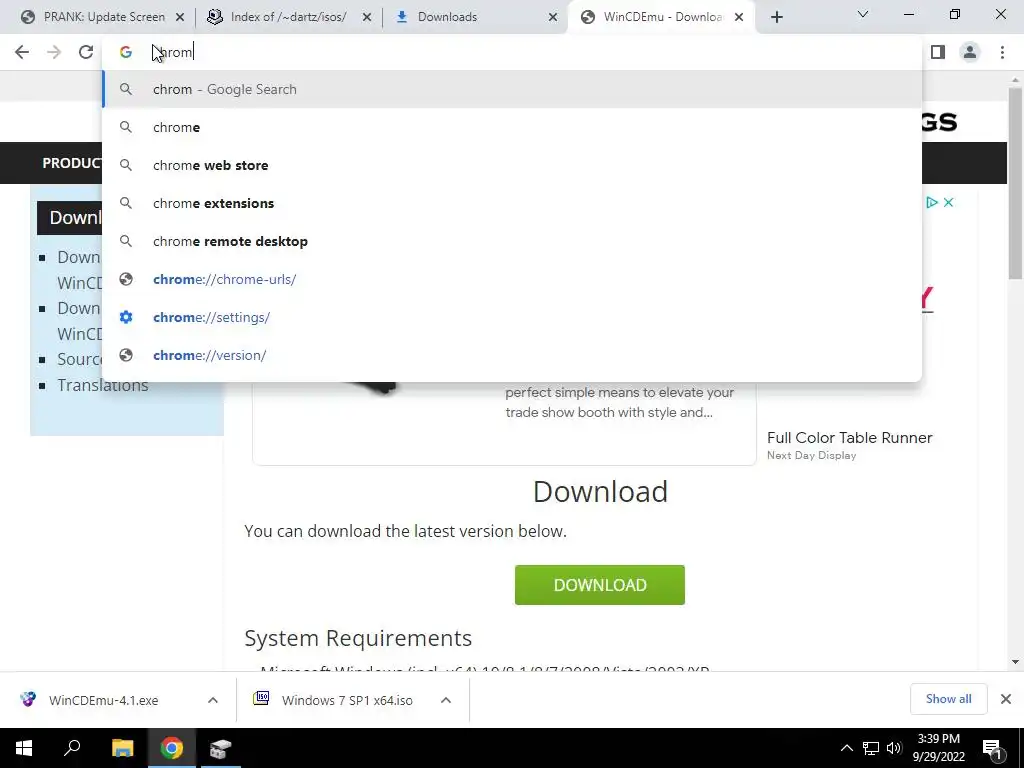Select the 'chrome' search suggestion
Screen dimensions: 1024x768
click(512, 127)
